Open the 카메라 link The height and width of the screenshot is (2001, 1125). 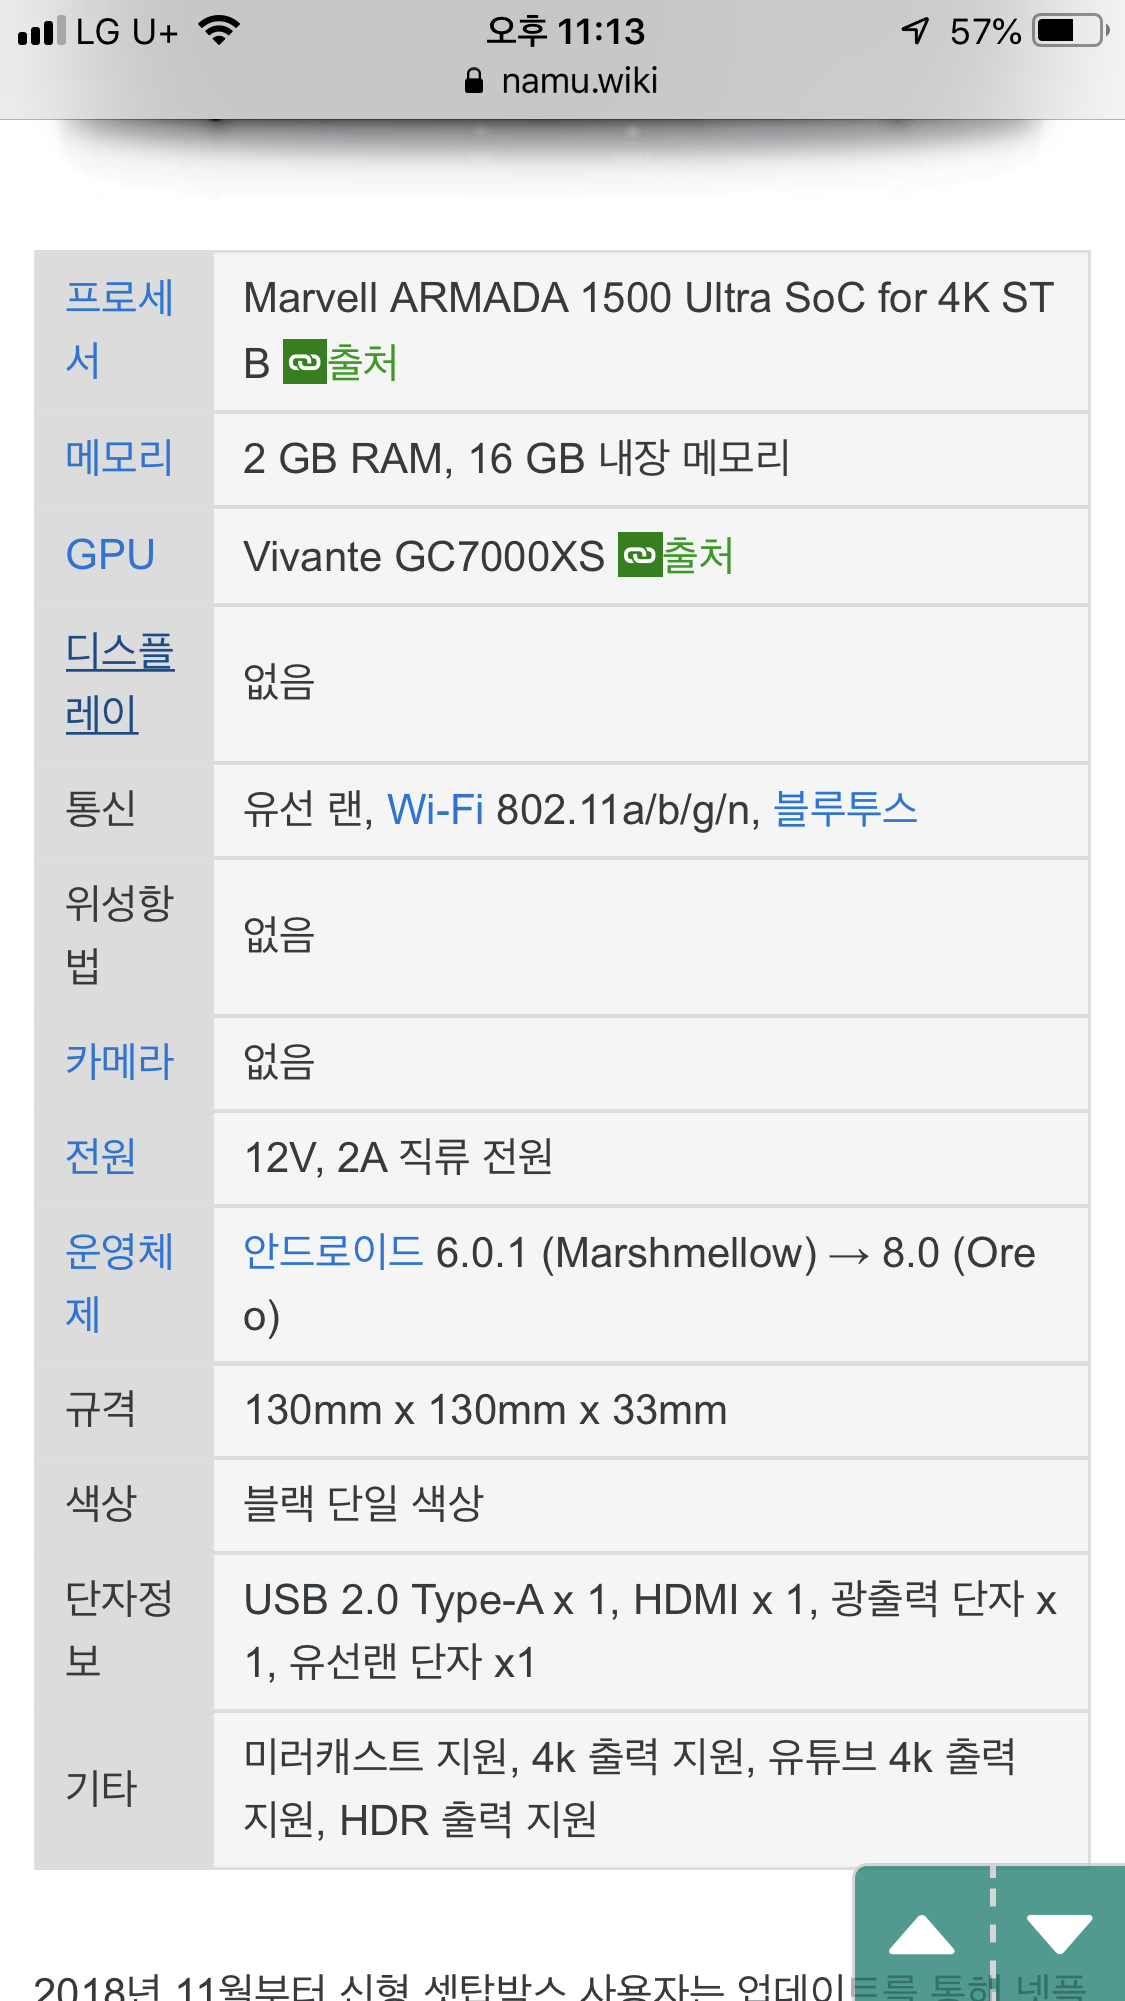[x=119, y=1062]
